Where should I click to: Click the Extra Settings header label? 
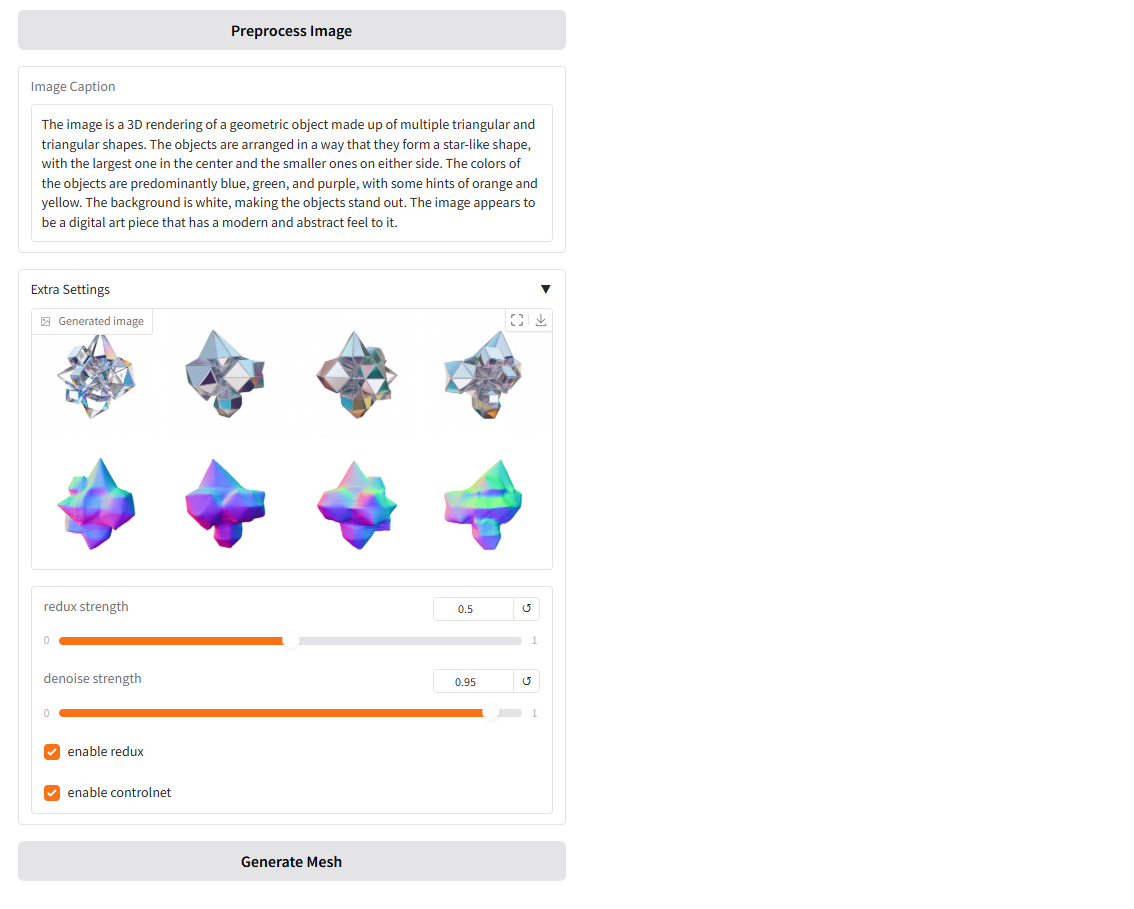coord(71,290)
